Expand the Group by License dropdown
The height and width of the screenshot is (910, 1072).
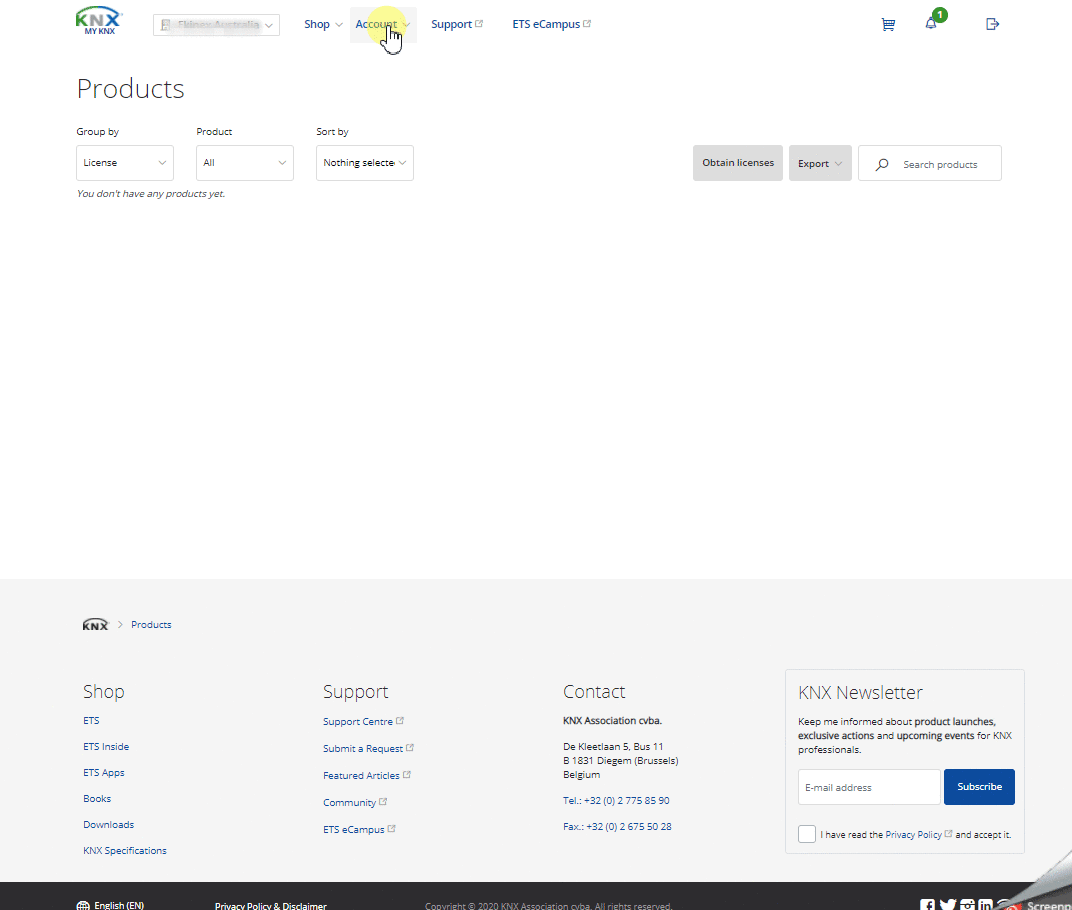(124, 163)
